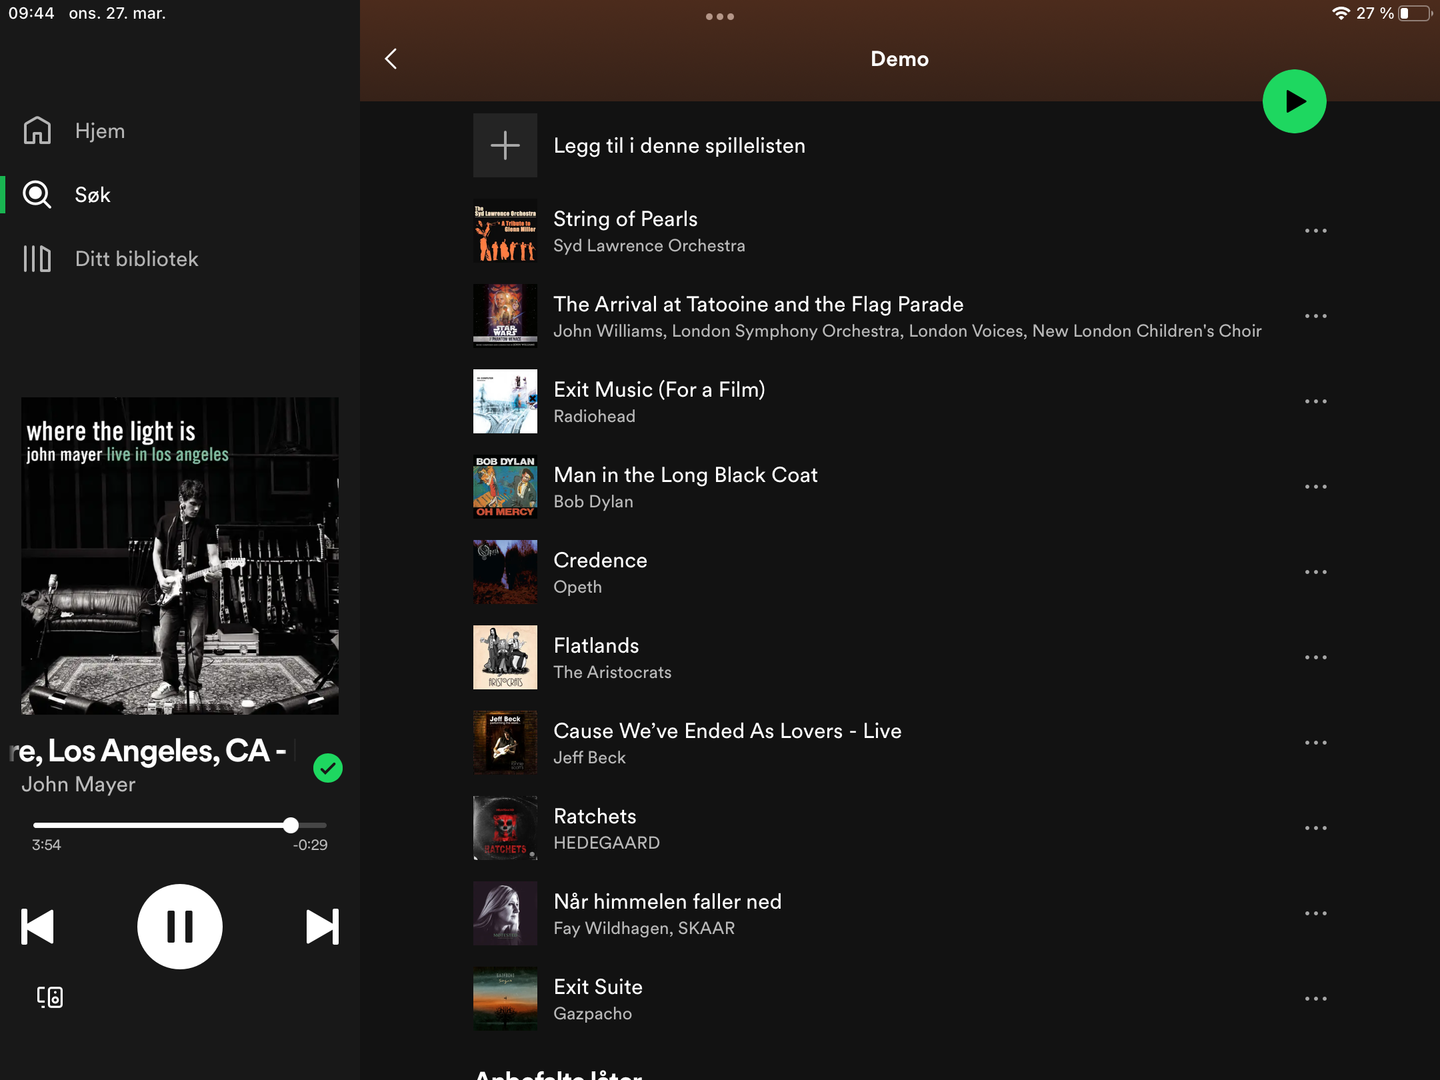This screenshot has height=1080, width=1440.
Task: Open the connect devices icon
Action: click(50, 997)
